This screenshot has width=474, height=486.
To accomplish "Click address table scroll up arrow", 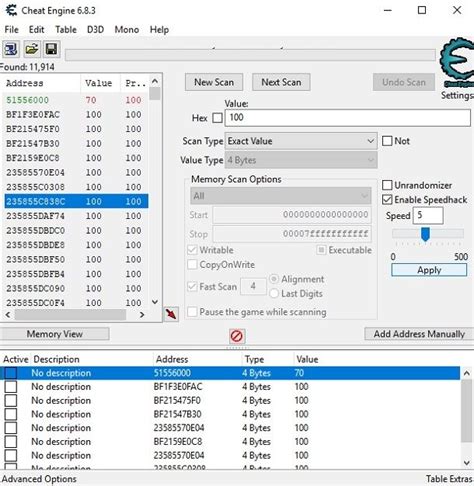I will [x=467, y=373].
